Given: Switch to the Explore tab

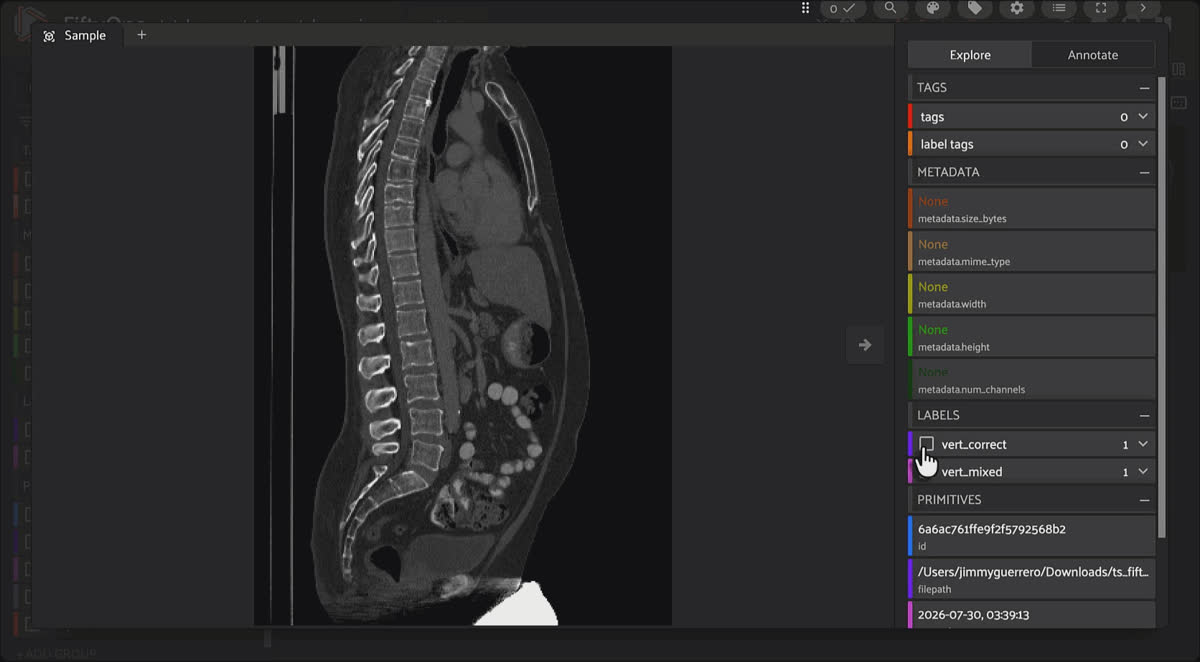Looking at the screenshot, I should (x=970, y=55).
